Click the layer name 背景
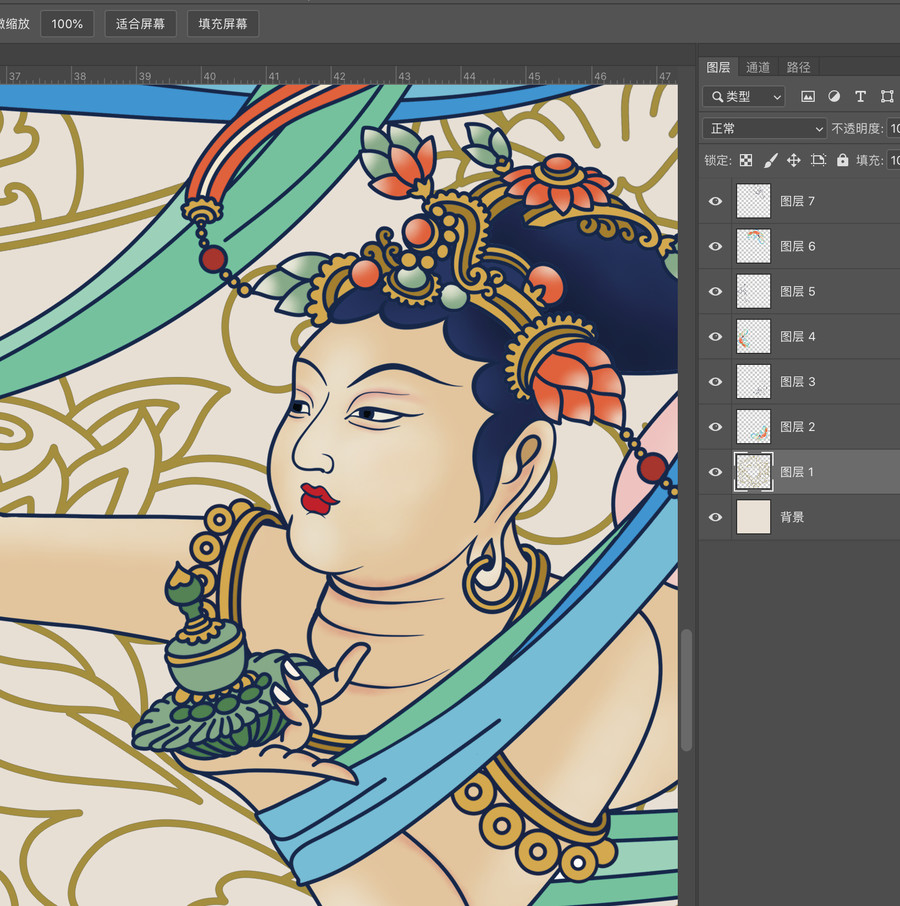The width and height of the screenshot is (900, 906). 792,517
